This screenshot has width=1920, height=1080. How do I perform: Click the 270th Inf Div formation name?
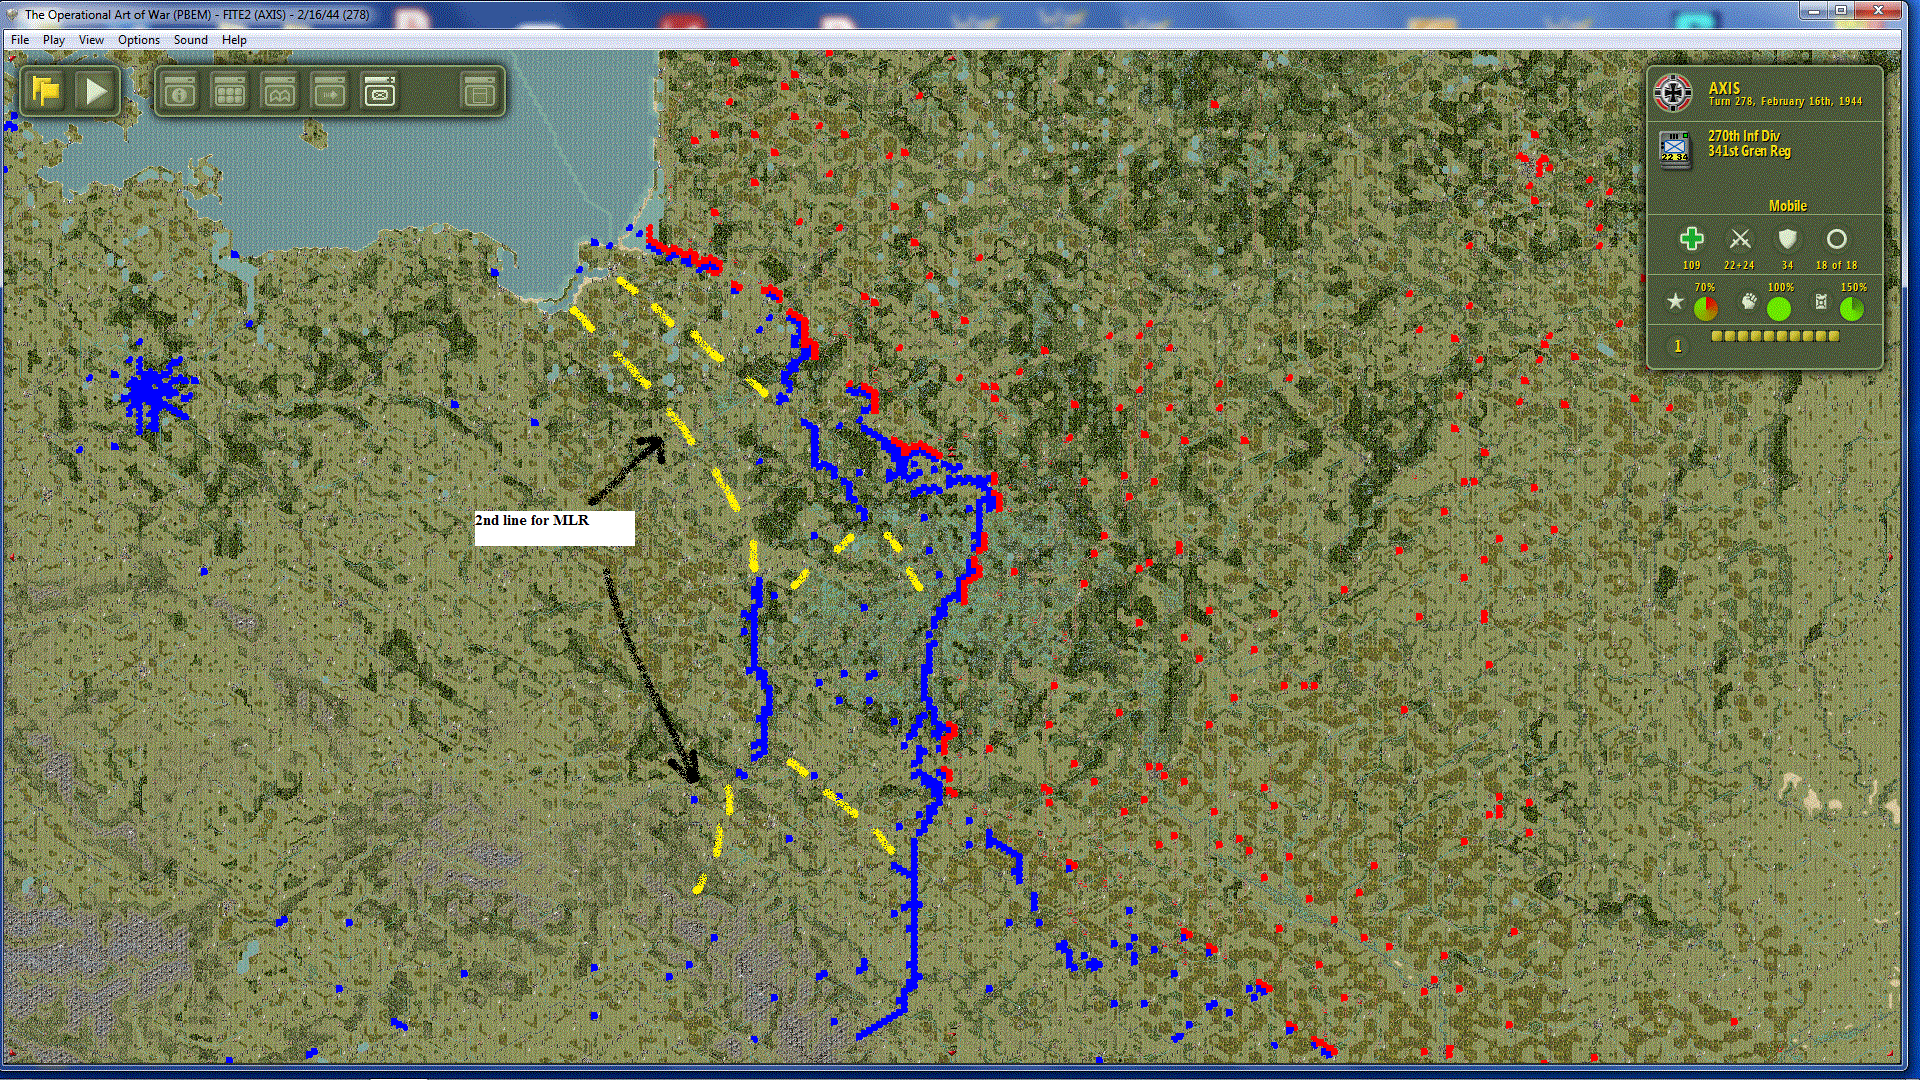[x=1744, y=136]
